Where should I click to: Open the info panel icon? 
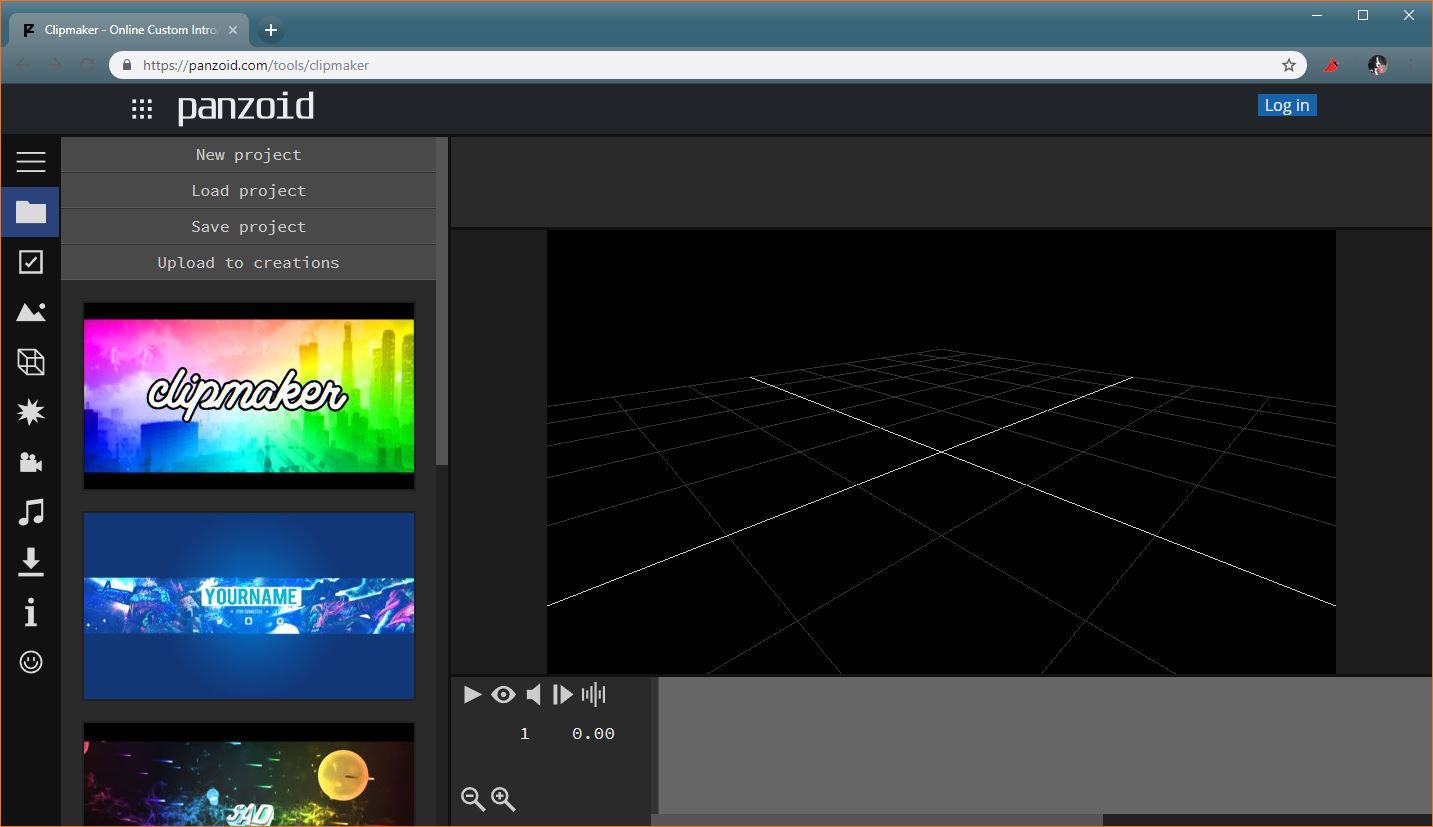[31, 612]
